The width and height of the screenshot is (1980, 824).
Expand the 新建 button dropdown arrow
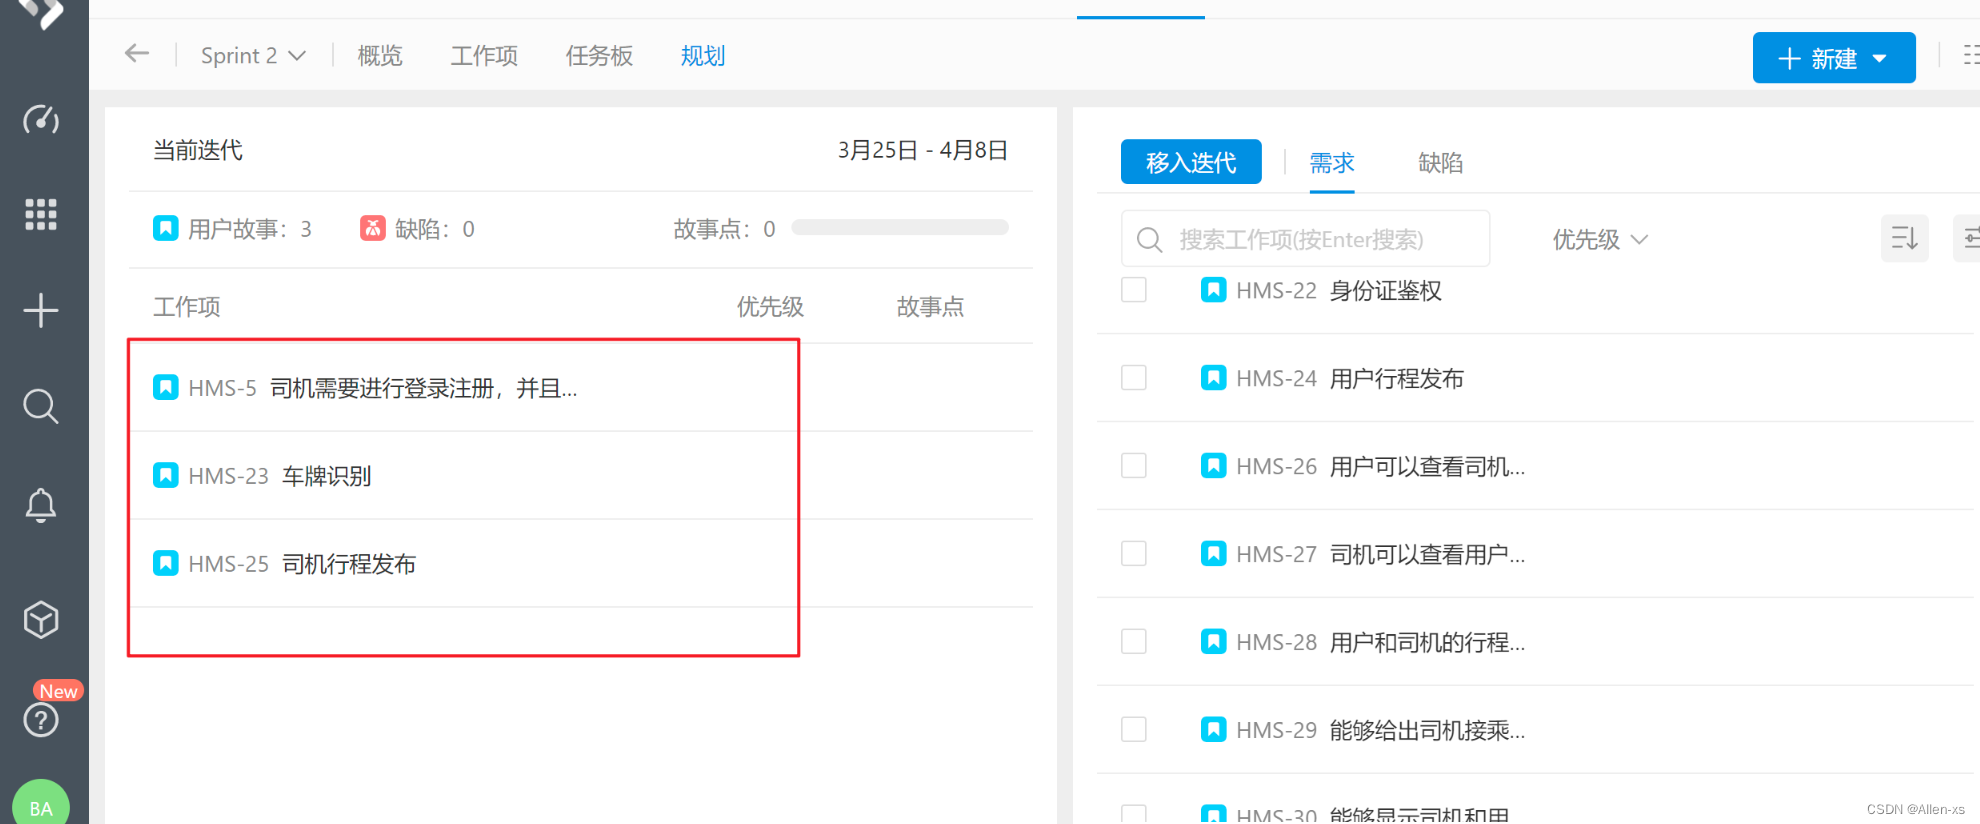coord(1879,59)
